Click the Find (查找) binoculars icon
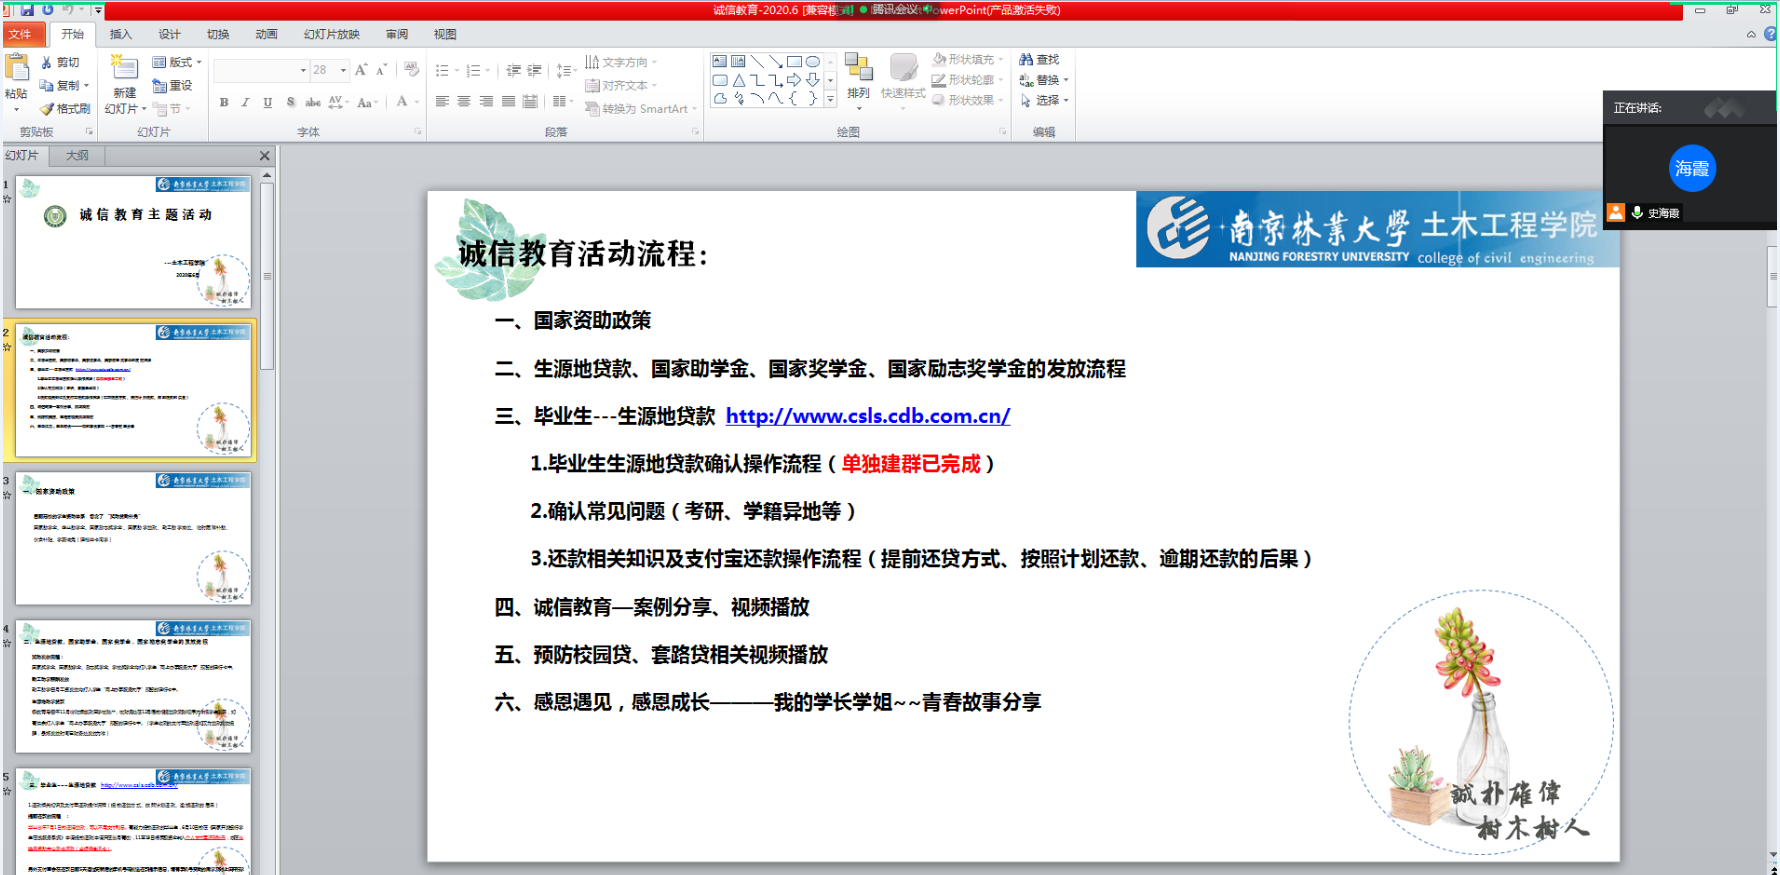The image size is (1780, 875). (1026, 60)
